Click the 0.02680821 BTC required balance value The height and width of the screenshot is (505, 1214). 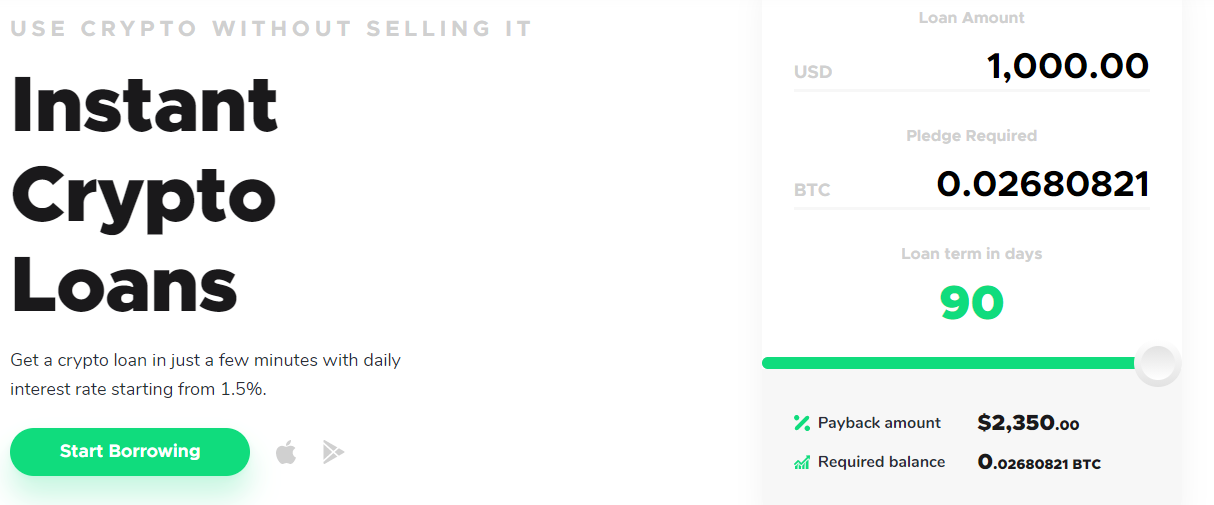(x=1038, y=463)
